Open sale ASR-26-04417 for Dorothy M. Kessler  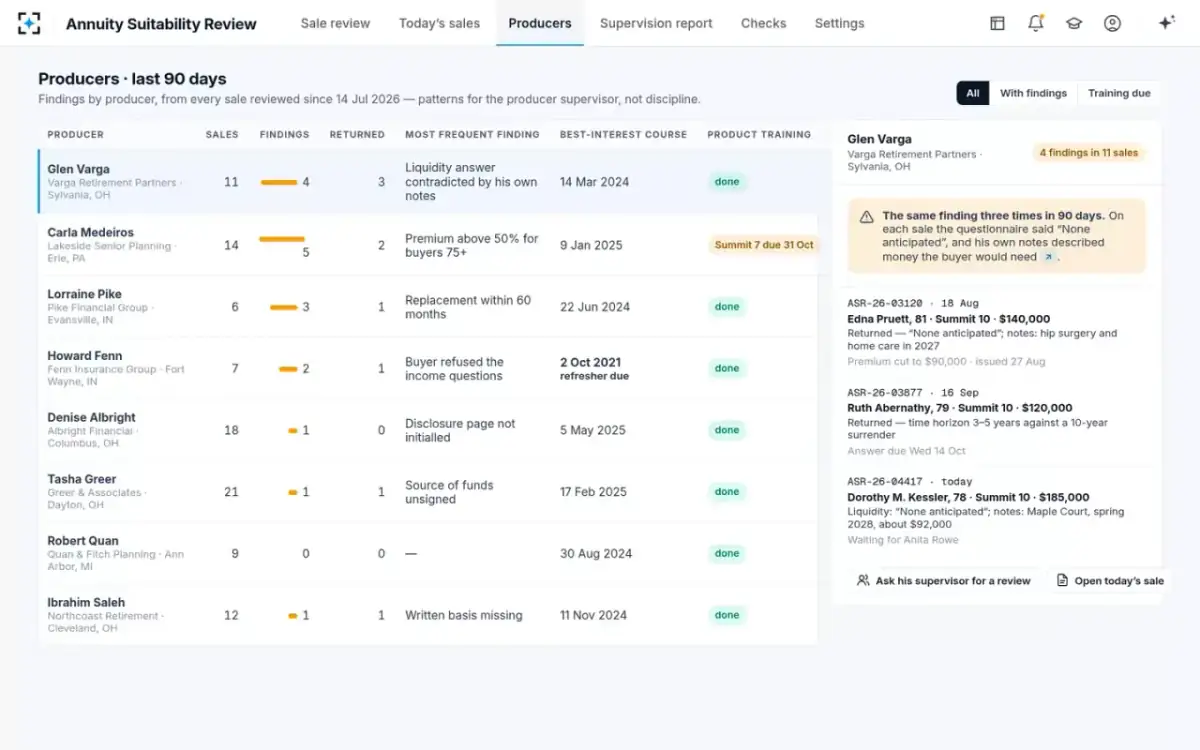(997, 510)
